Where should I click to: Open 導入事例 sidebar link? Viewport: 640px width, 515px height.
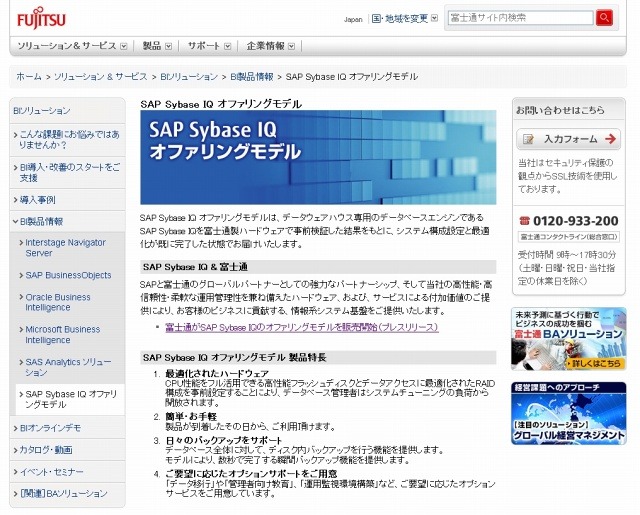tap(38, 200)
